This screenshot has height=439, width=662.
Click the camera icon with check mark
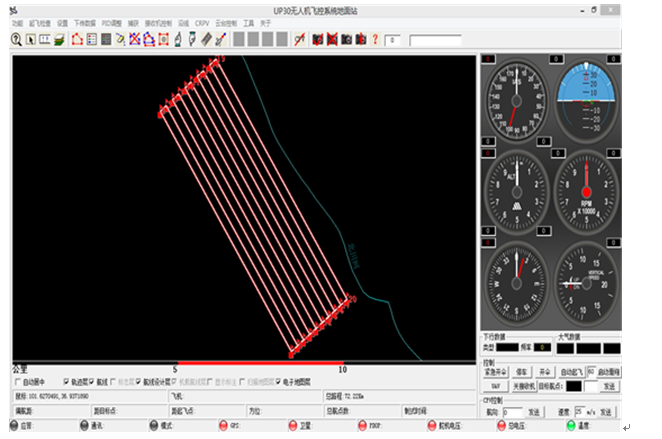click(x=317, y=40)
